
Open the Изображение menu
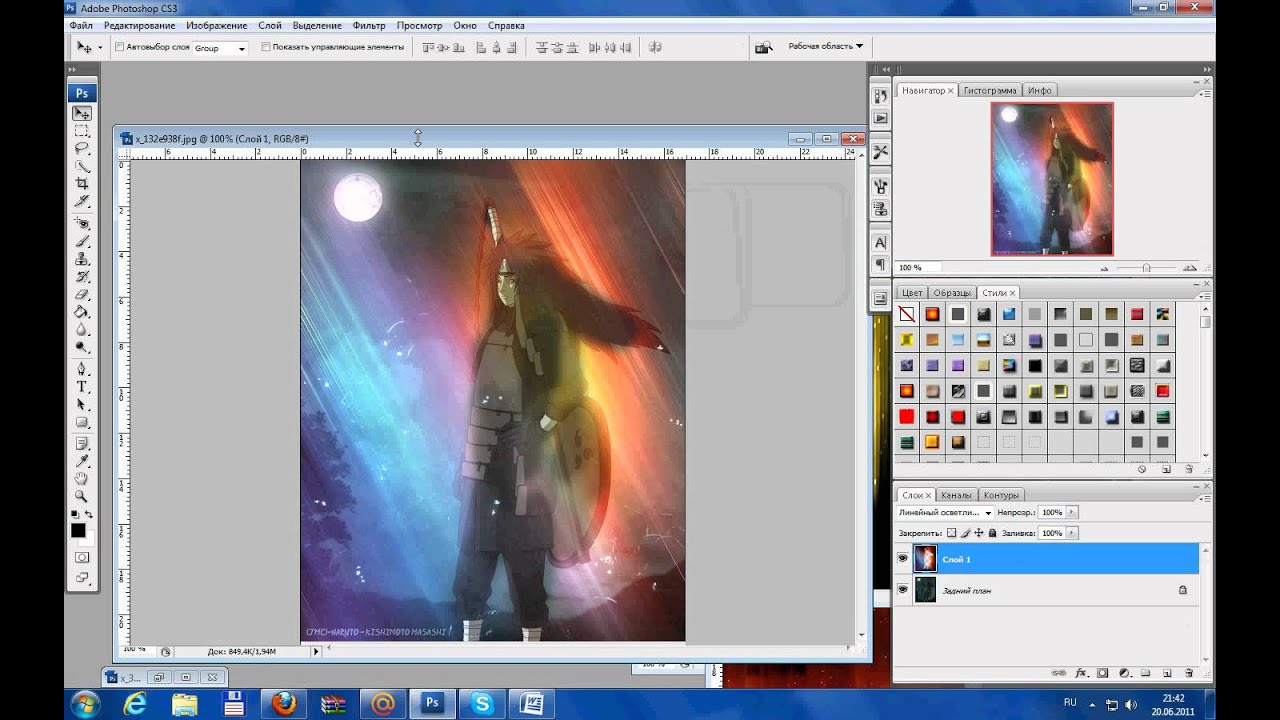(217, 25)
